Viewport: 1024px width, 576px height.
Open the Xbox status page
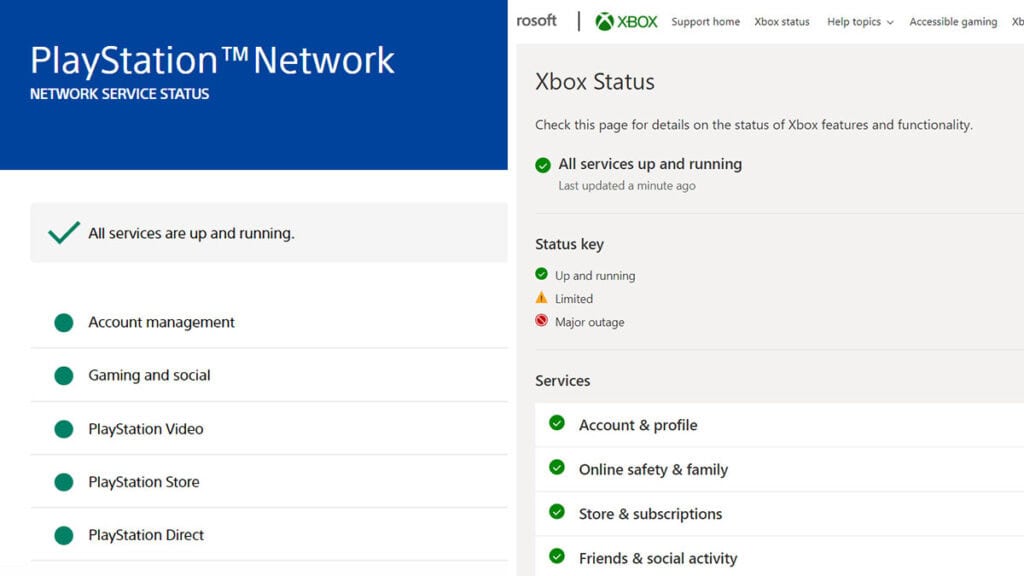[782, 21]
